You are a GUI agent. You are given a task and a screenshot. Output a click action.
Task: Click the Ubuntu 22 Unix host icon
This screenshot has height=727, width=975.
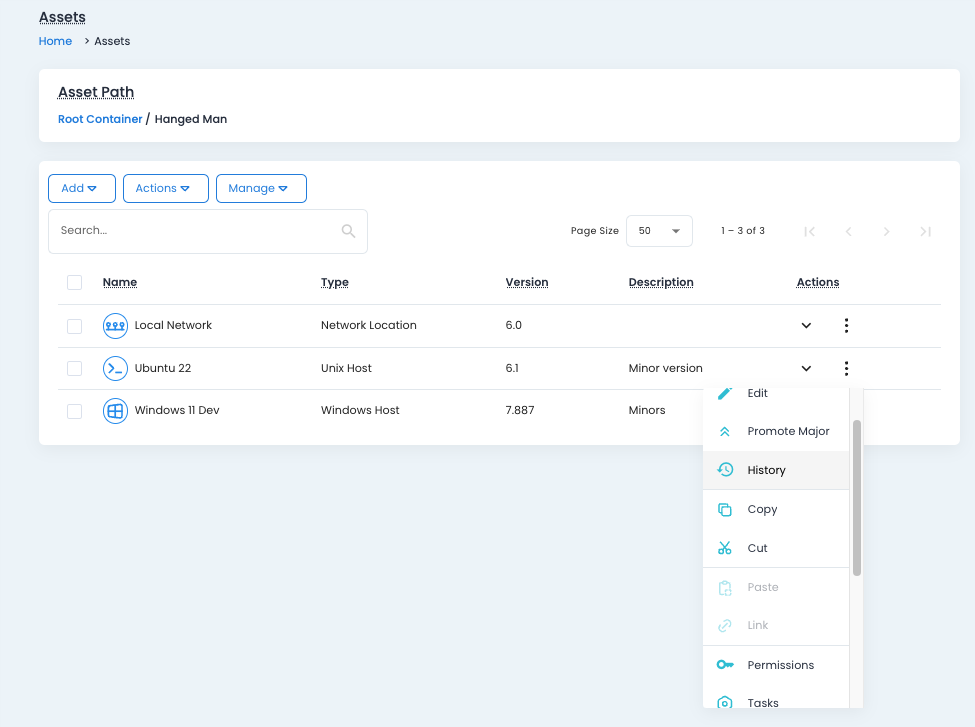[115, 368]
